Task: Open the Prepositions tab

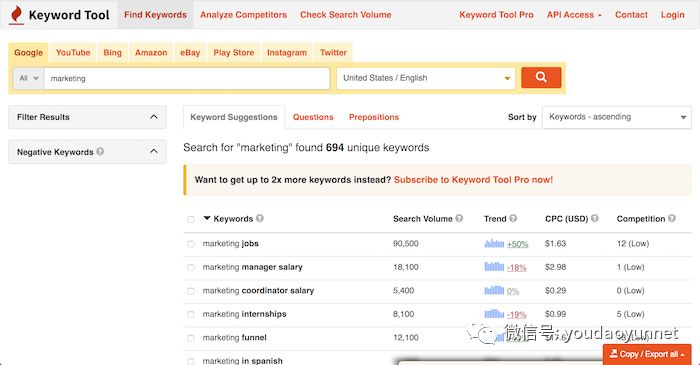Action: [x=374, y=117]
